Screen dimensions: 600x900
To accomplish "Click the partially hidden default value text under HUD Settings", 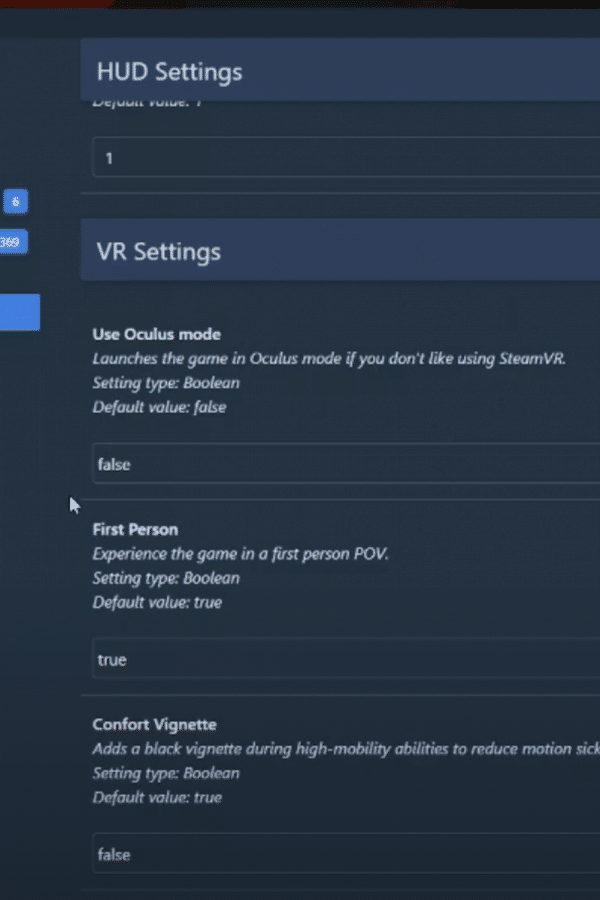I will 148,103.
